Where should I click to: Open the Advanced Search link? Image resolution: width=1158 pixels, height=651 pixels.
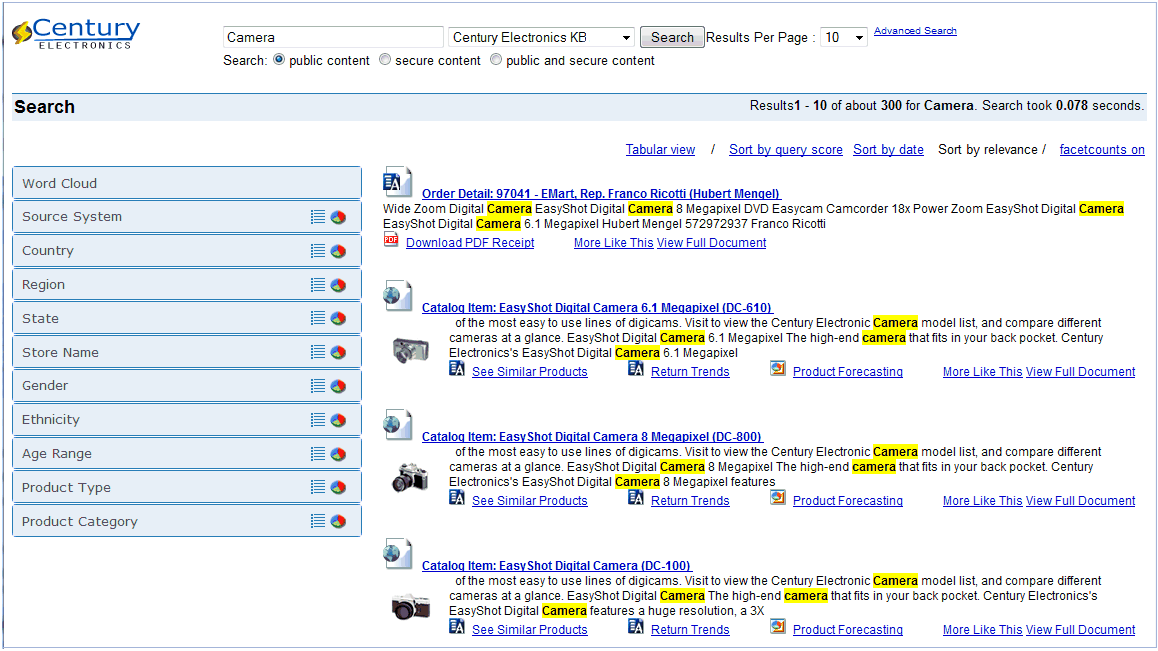click(915, 31)
